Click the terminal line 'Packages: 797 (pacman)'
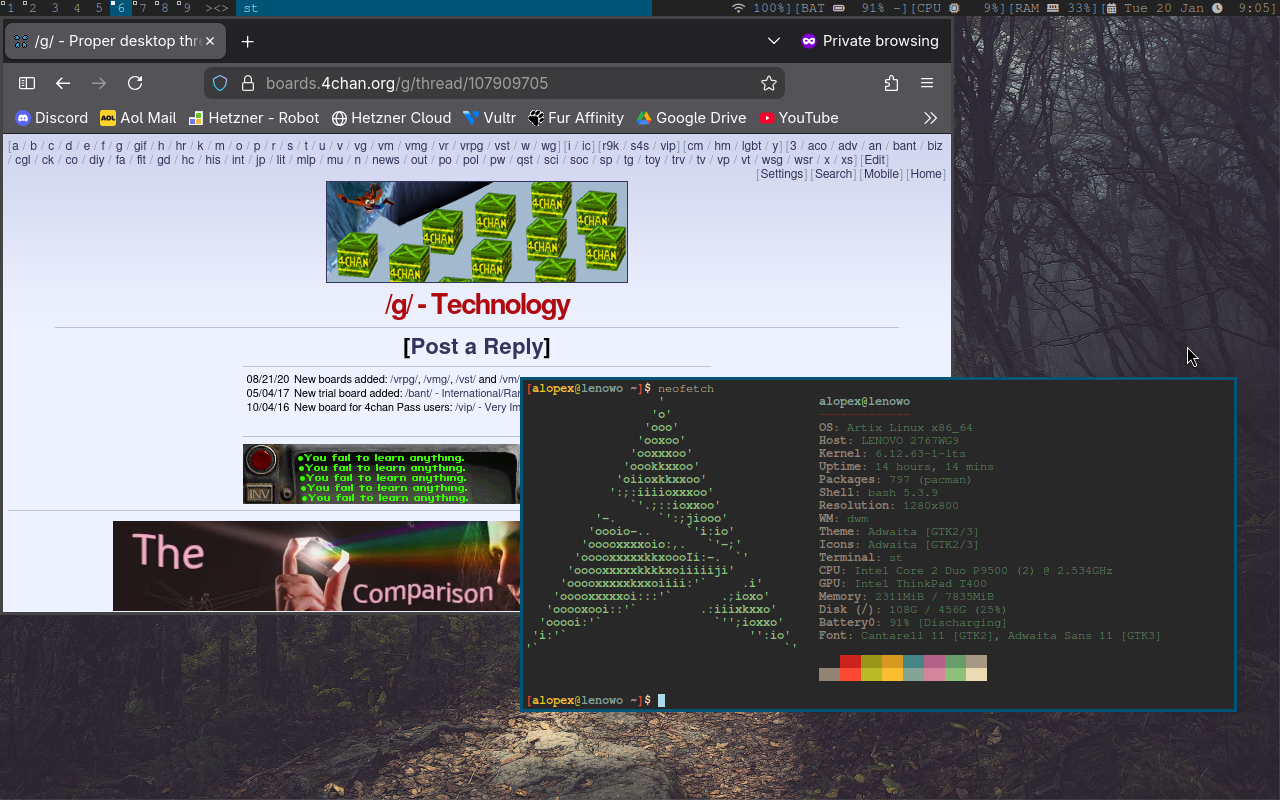 (x=896, y=480)
